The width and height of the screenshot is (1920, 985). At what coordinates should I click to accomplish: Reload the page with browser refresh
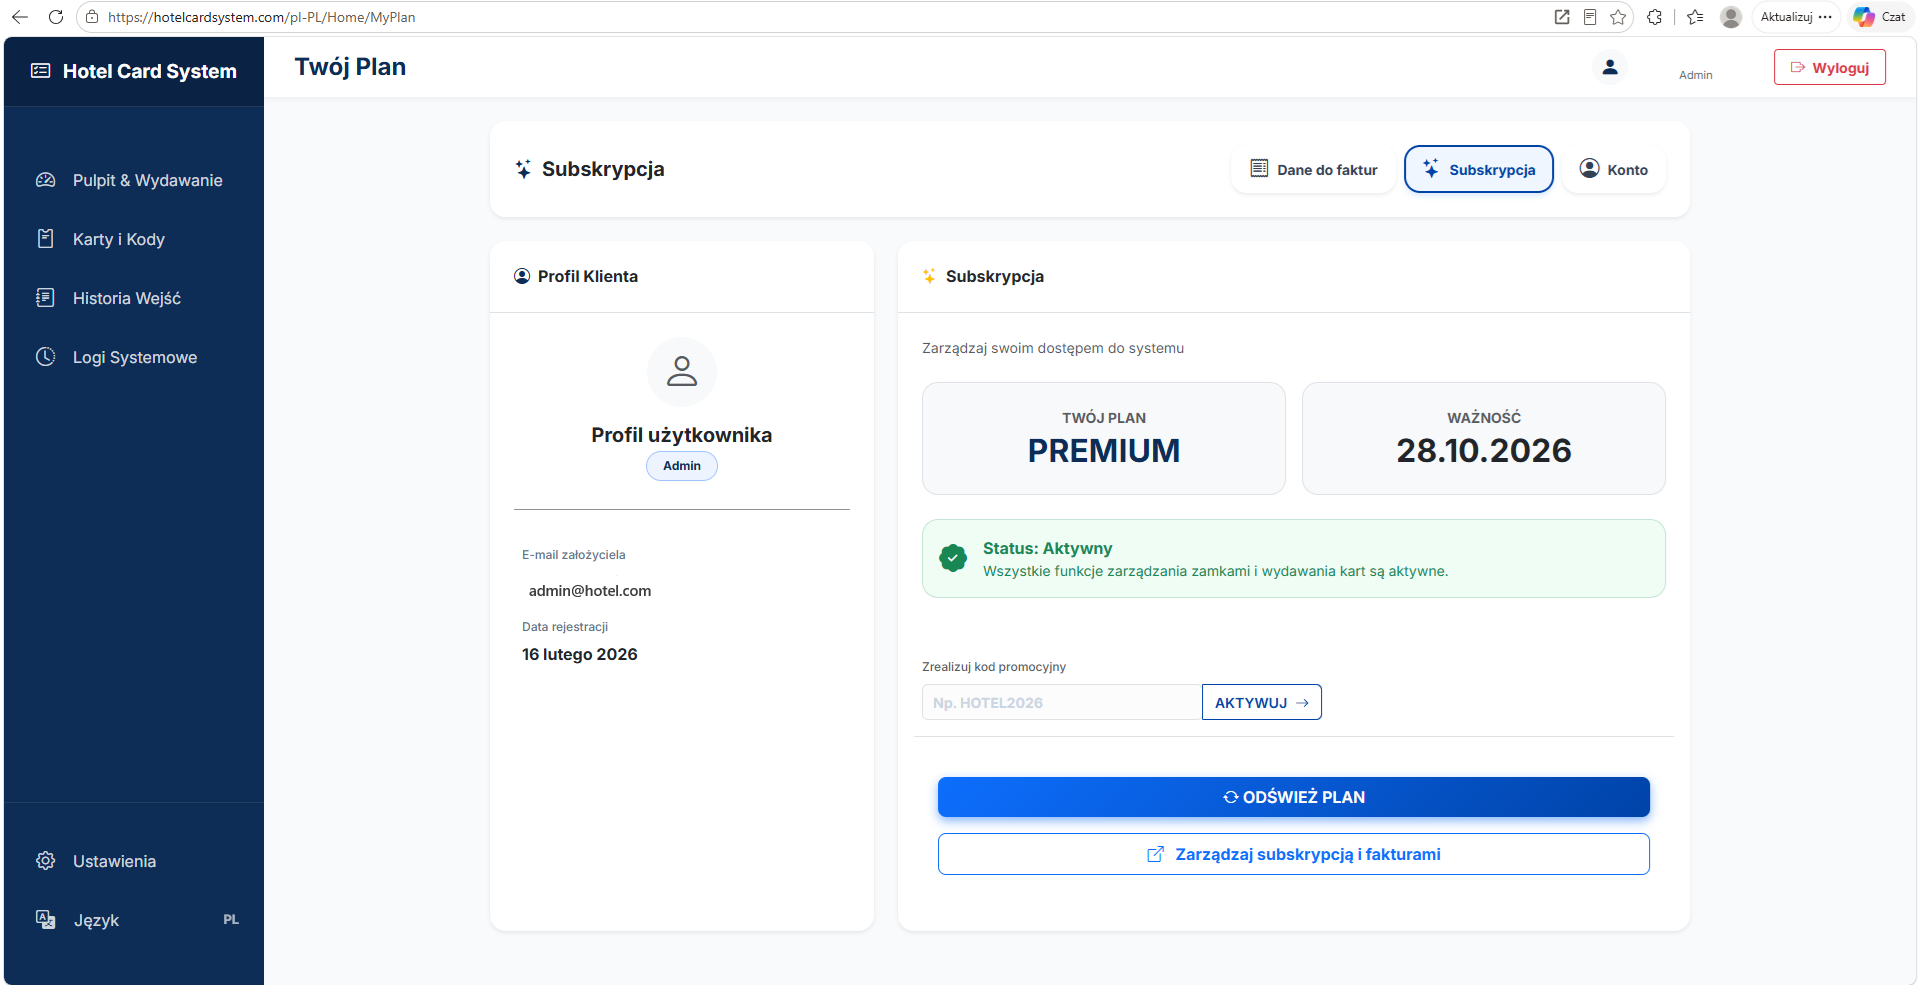[x=56, y=17]
